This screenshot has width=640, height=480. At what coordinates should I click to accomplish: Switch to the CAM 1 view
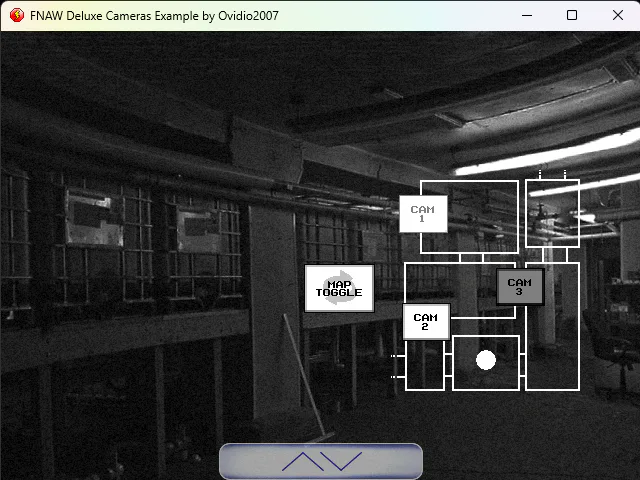423,214
